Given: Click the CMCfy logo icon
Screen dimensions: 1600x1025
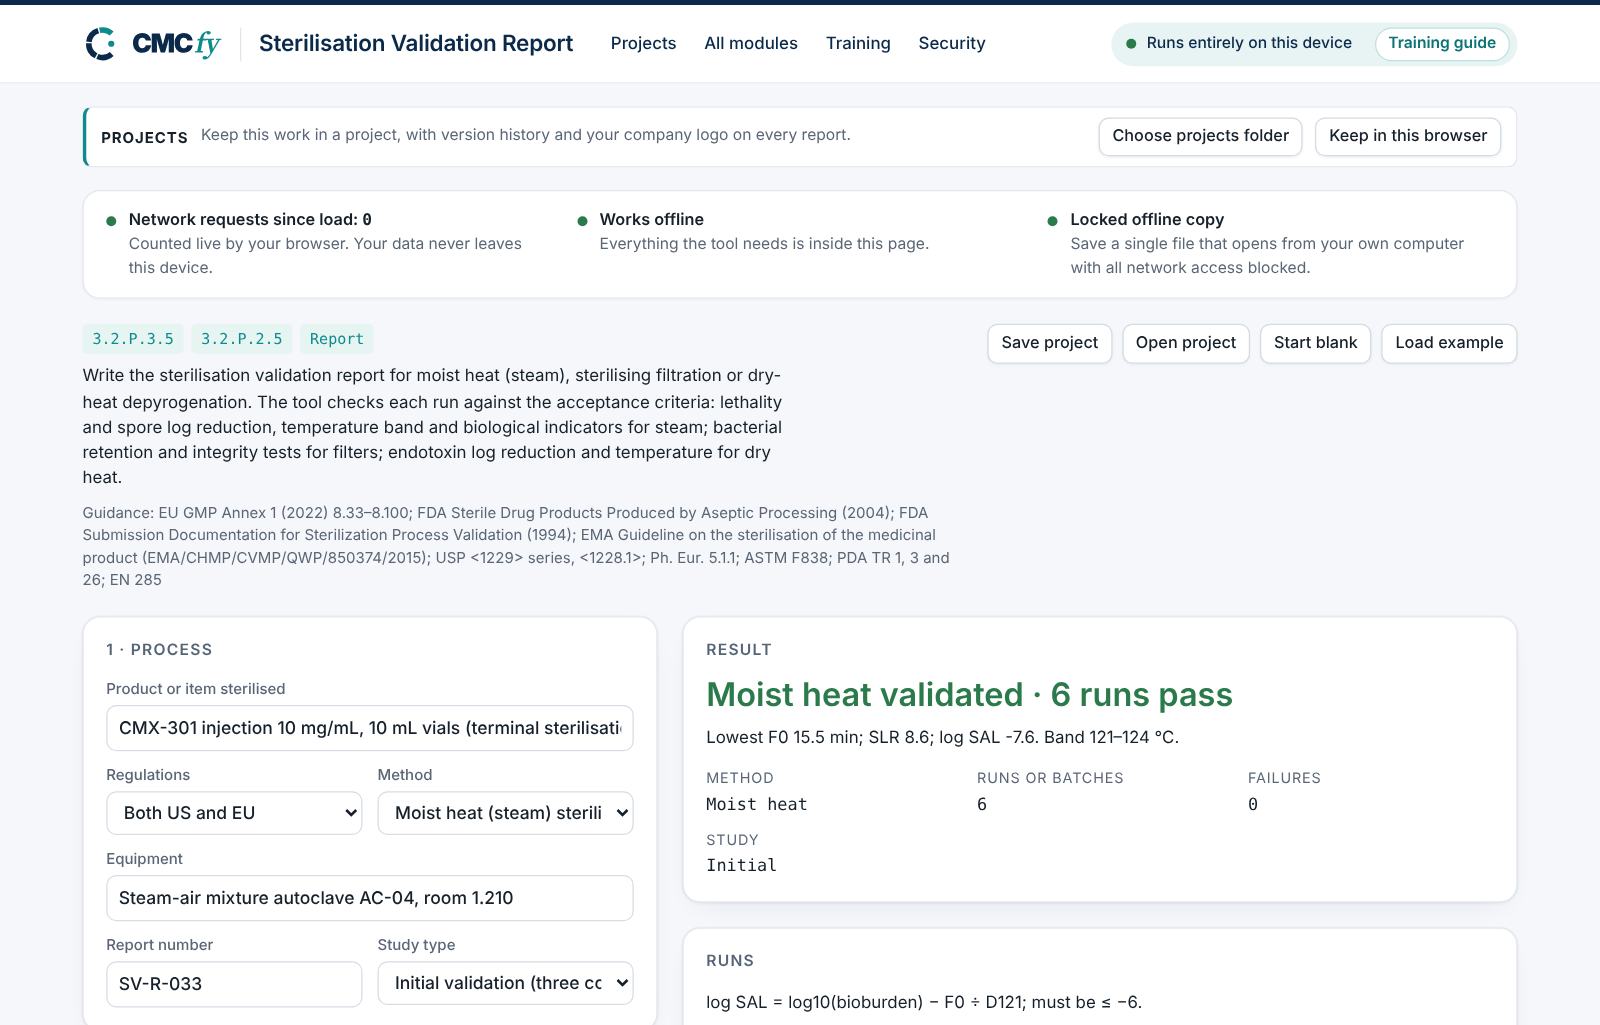Looking at the screenshot, I should (x=100, y=43).
